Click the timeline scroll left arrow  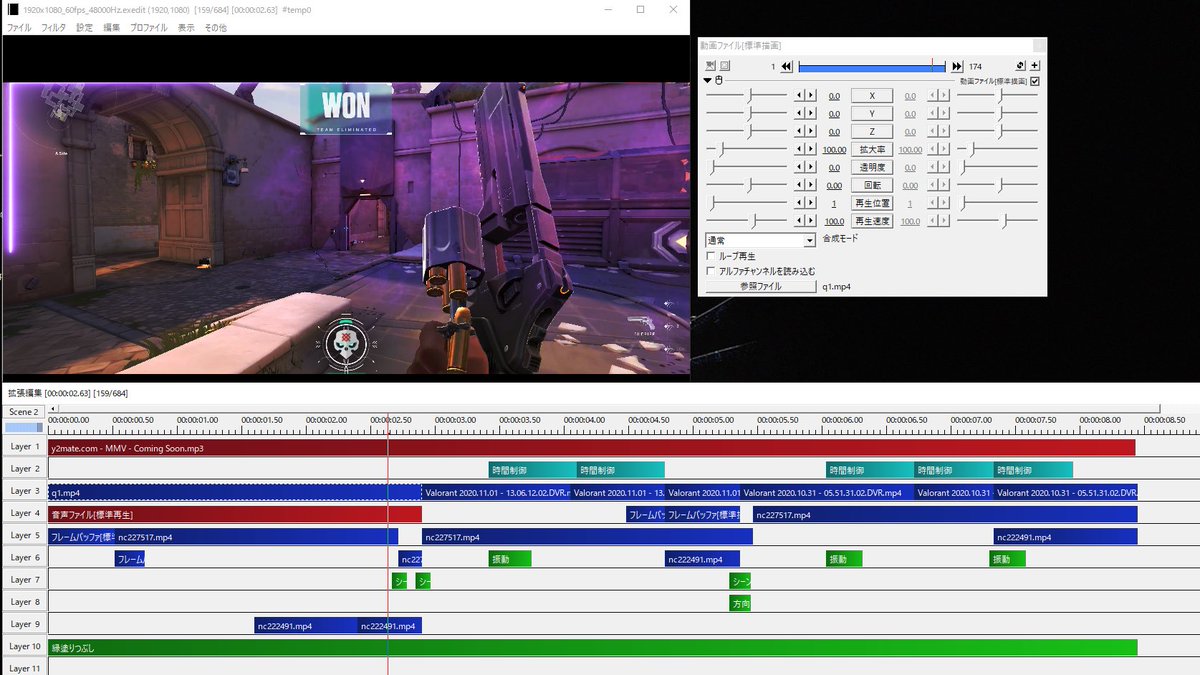tap(52, 408)
